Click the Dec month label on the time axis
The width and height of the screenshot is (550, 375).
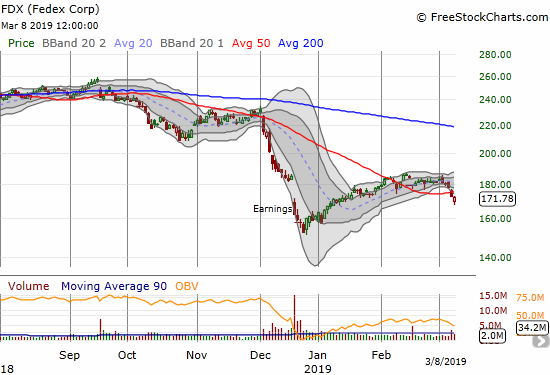[x=260, y=355]
